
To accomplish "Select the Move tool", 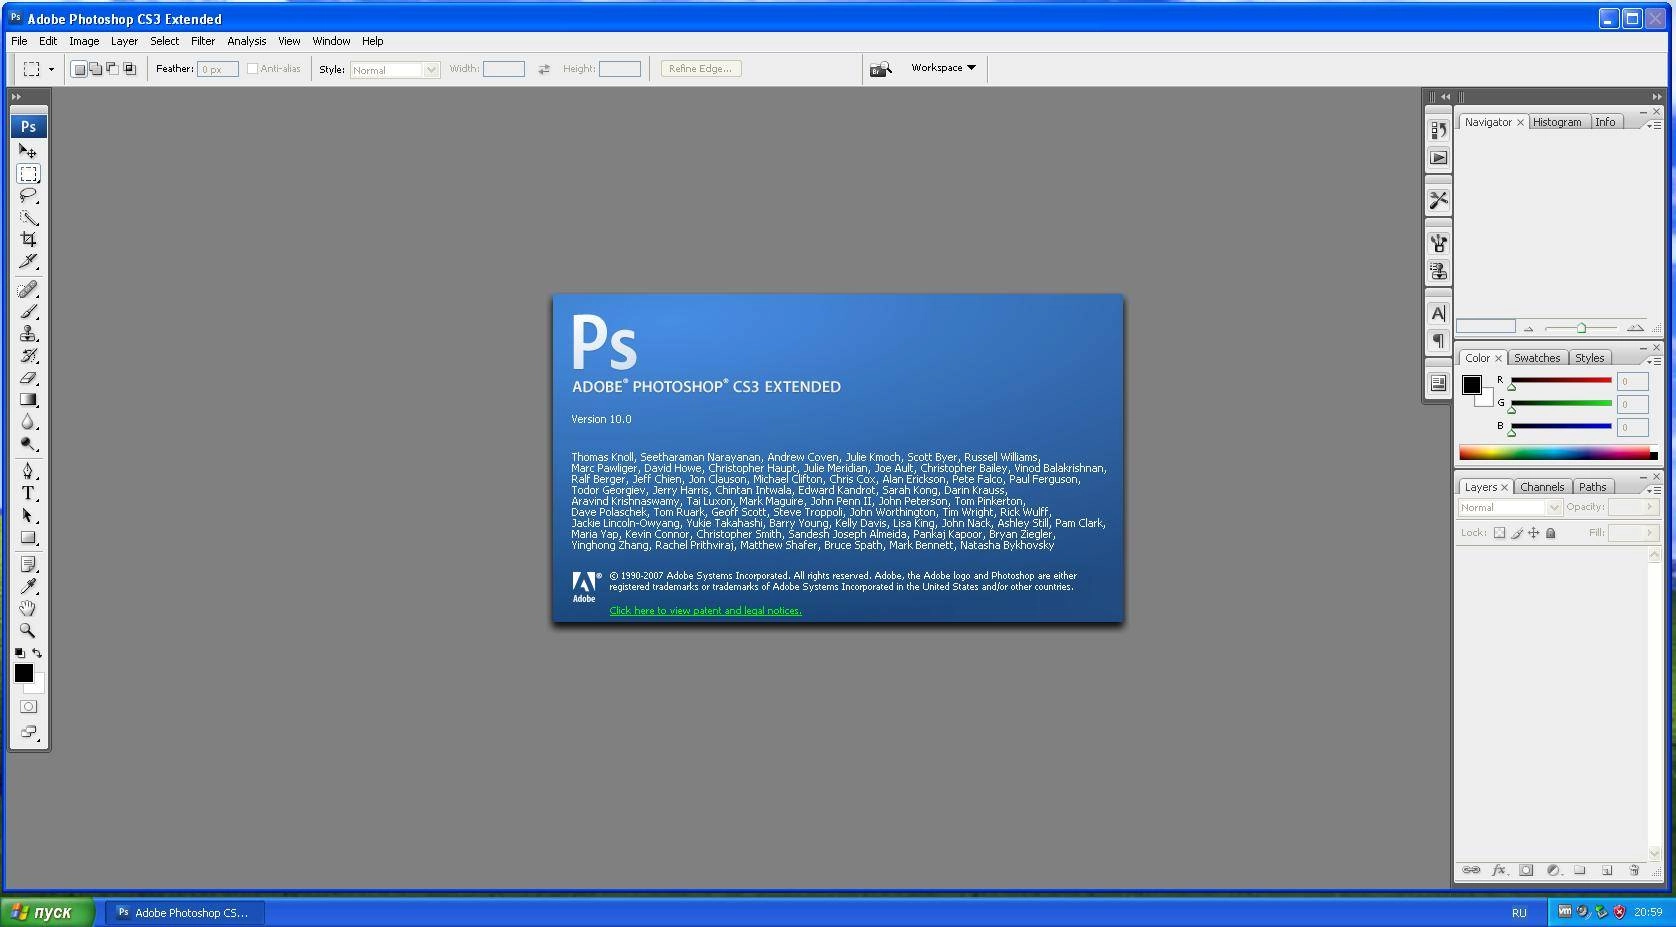I will coord(28,151).
